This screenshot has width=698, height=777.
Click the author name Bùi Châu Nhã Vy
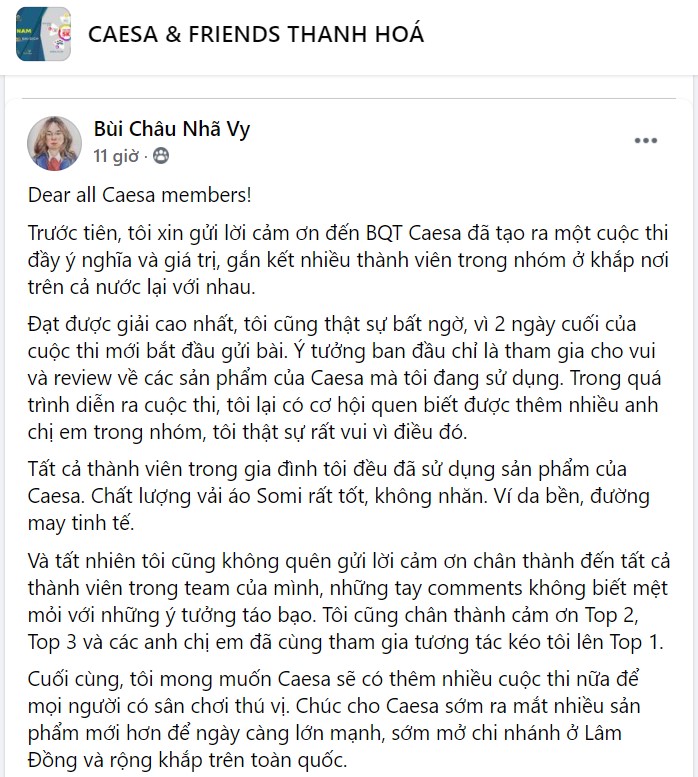(171, 129)
